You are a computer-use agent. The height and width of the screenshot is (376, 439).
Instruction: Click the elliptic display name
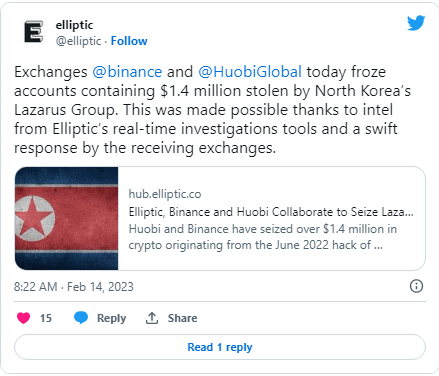(74, 25)
